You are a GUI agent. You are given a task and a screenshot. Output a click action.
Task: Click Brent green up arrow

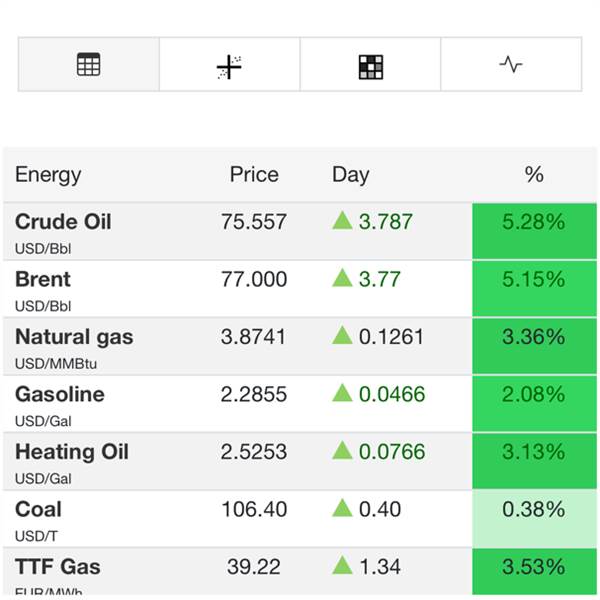(342, 279)
